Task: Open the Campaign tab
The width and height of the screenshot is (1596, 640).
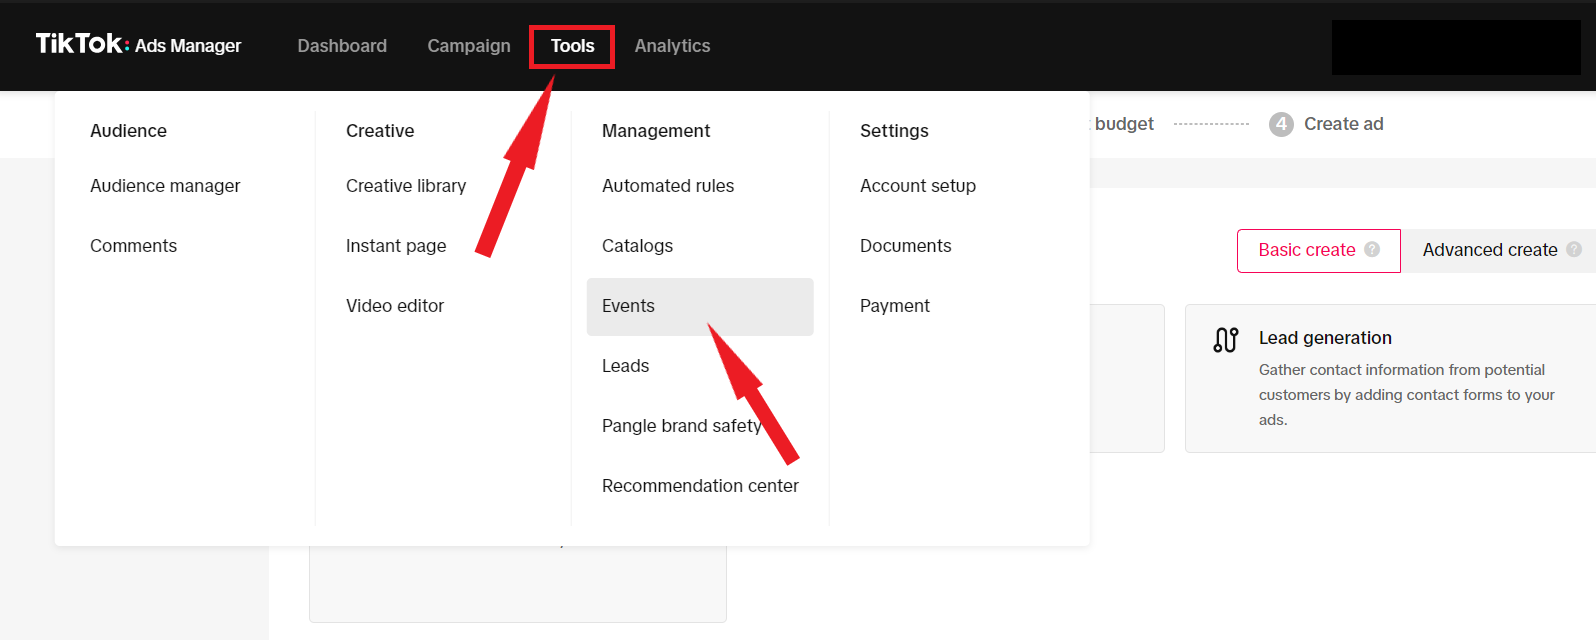Action: click(x=468, y=46)
